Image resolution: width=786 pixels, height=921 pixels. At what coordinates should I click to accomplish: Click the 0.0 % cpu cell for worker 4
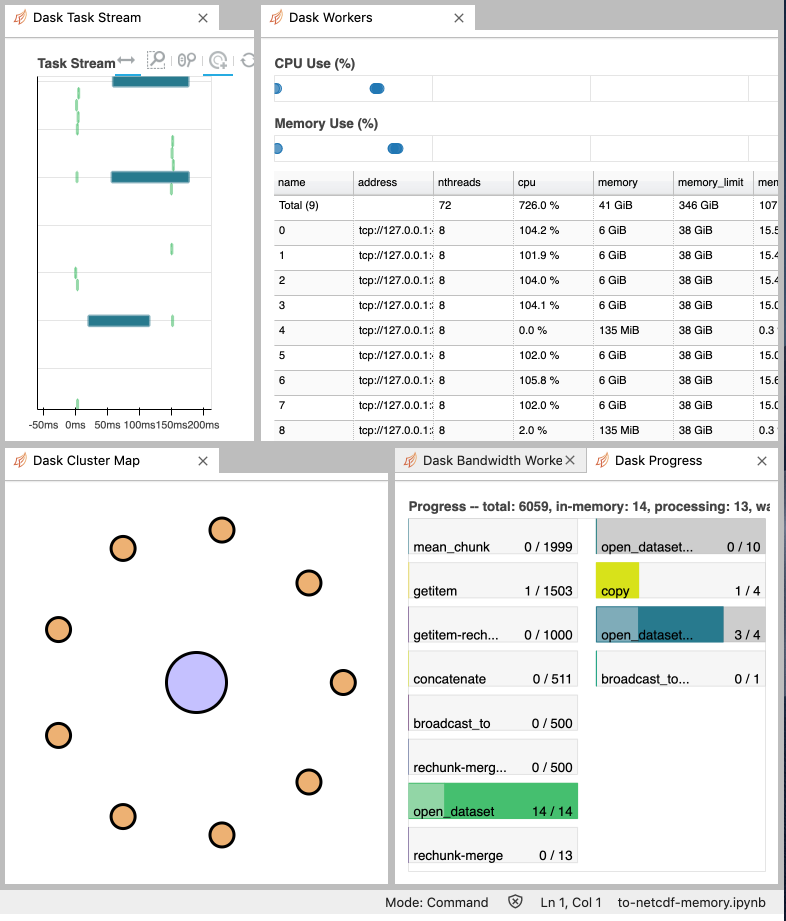(x=553, y=331)
